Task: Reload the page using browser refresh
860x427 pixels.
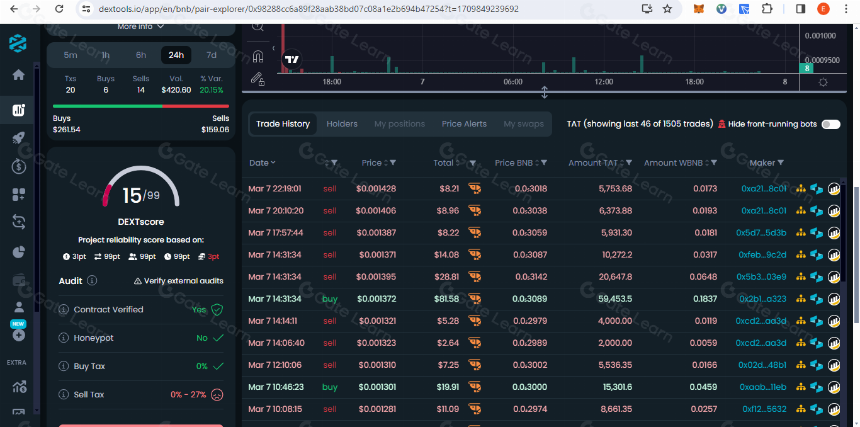Action: [59, 9]
